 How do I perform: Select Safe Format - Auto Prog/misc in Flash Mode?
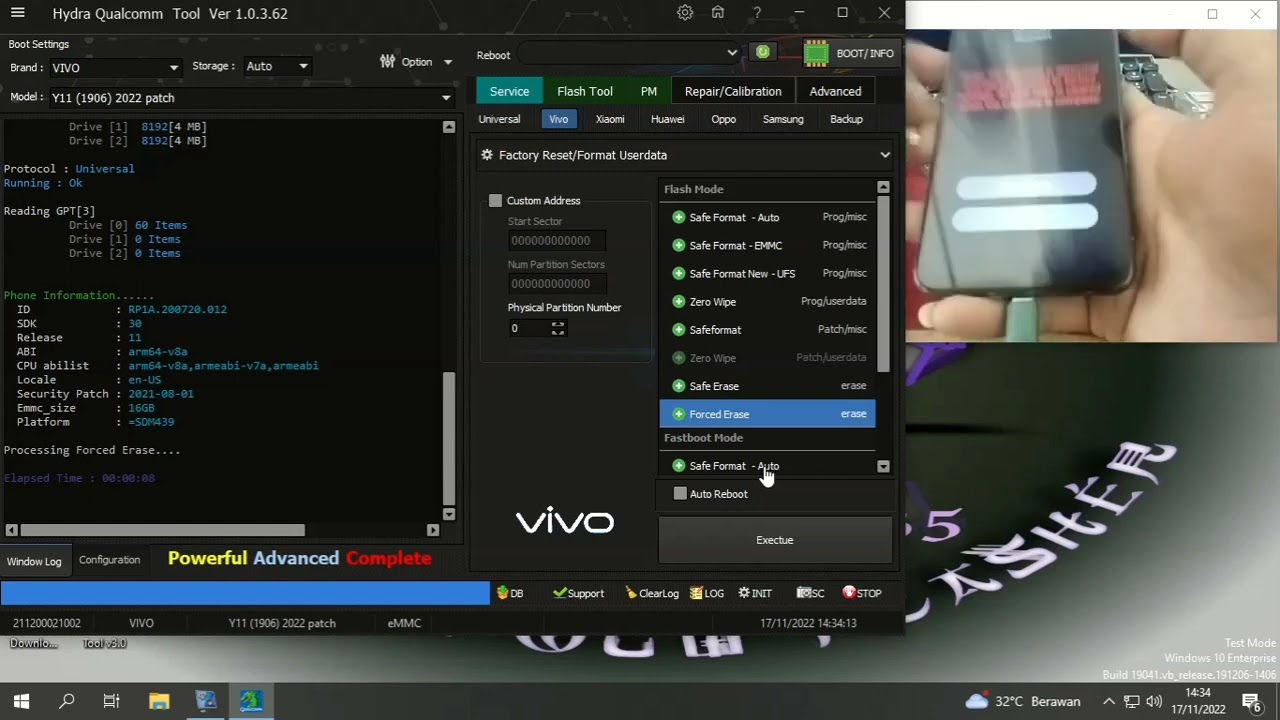(x=767, y=217)
